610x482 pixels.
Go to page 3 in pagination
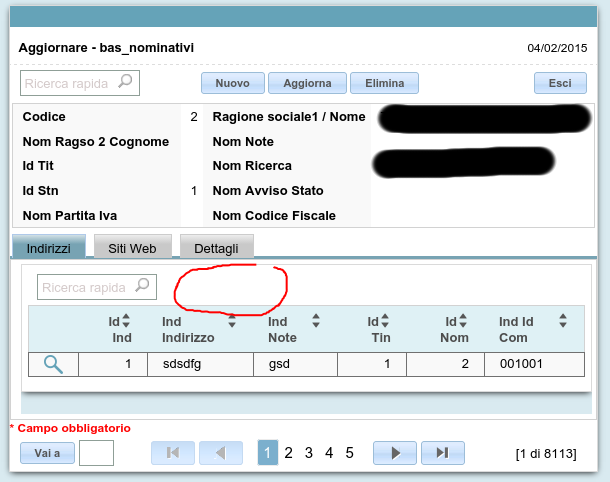point(309,453)
